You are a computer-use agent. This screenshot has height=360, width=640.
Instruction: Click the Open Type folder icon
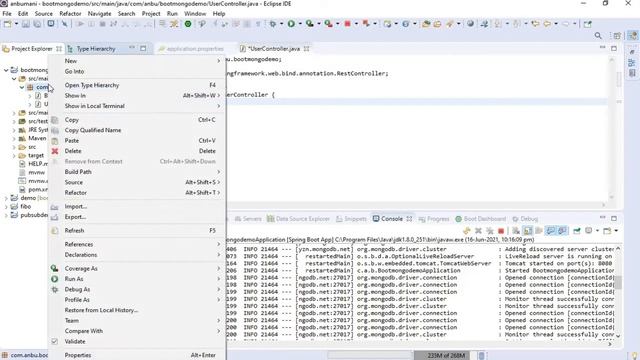coord(426,24)
